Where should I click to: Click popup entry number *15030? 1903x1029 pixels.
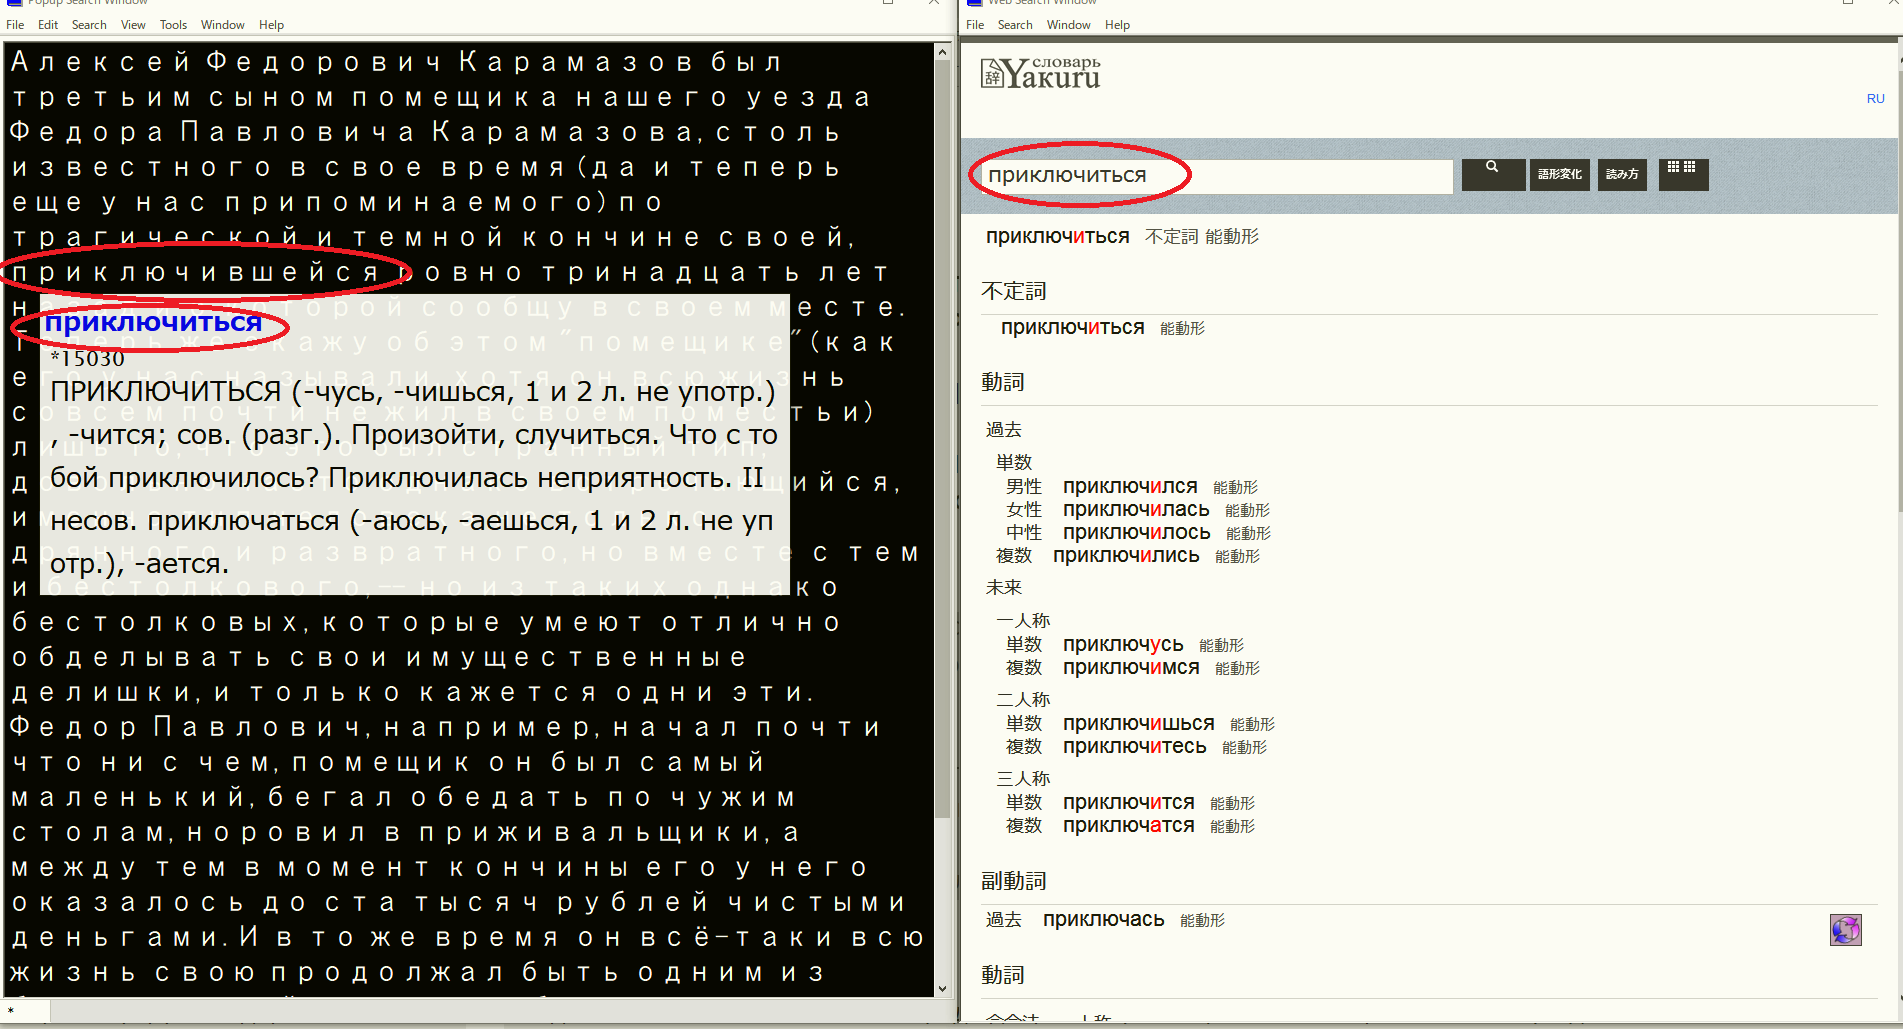pos(87,358)
